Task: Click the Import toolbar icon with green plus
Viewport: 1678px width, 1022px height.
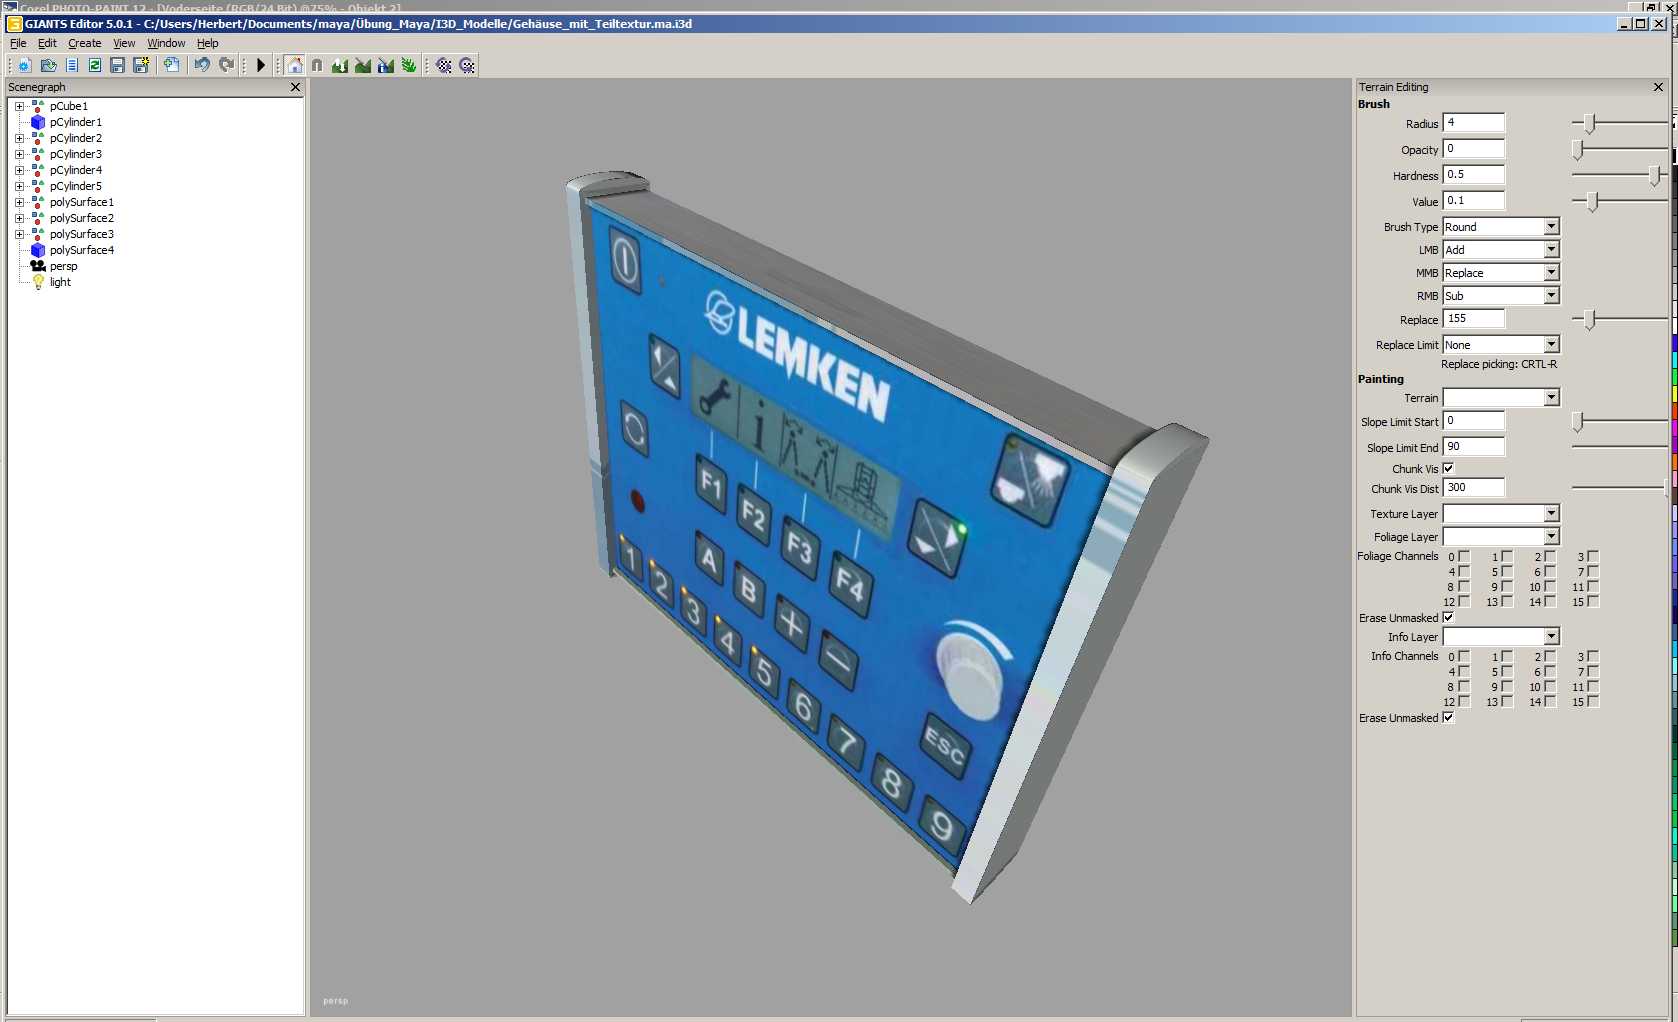Action: 172,65
